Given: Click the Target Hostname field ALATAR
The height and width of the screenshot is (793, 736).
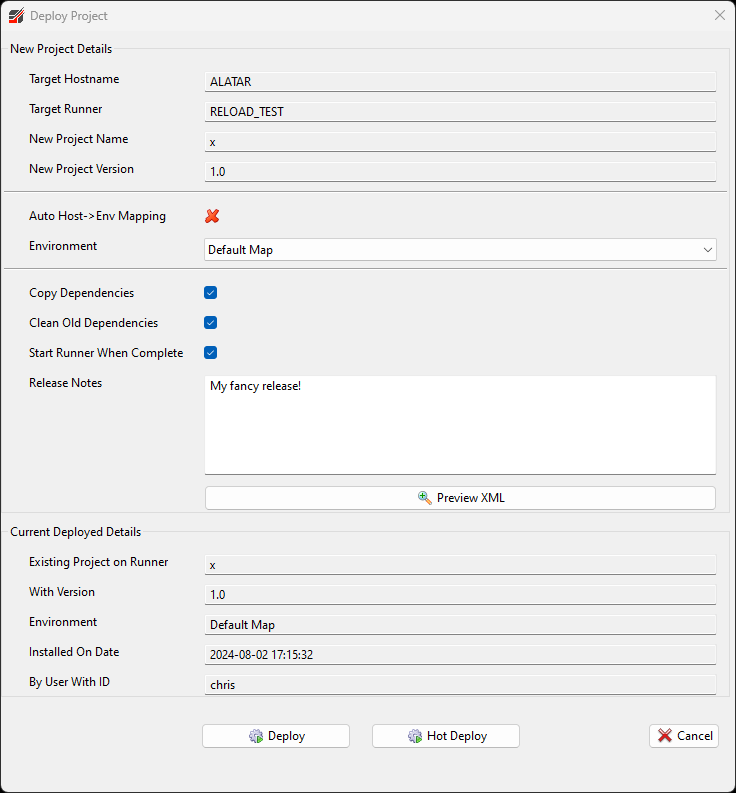Looking at the screenshot, I should click(x=460, y=82).
